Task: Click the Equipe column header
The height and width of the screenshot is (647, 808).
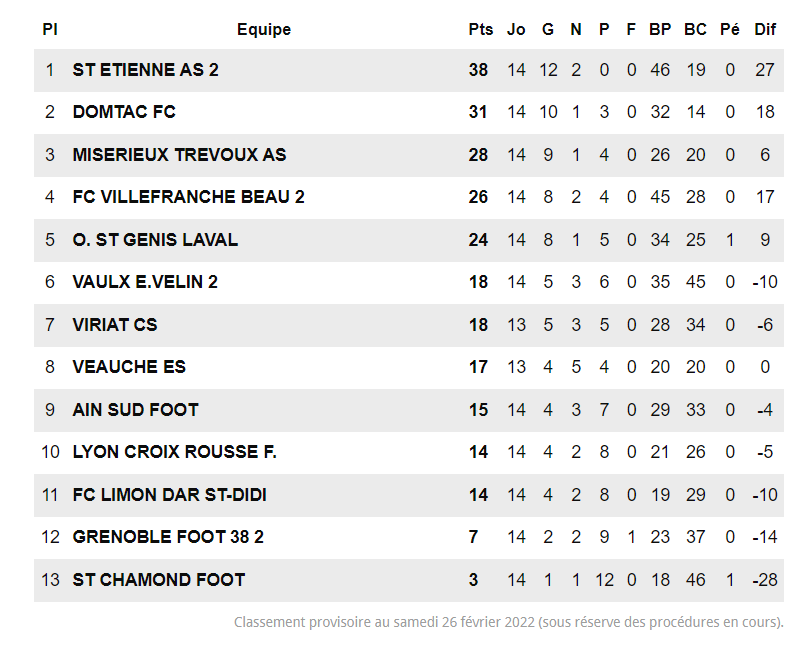Action: coord(264,29)
